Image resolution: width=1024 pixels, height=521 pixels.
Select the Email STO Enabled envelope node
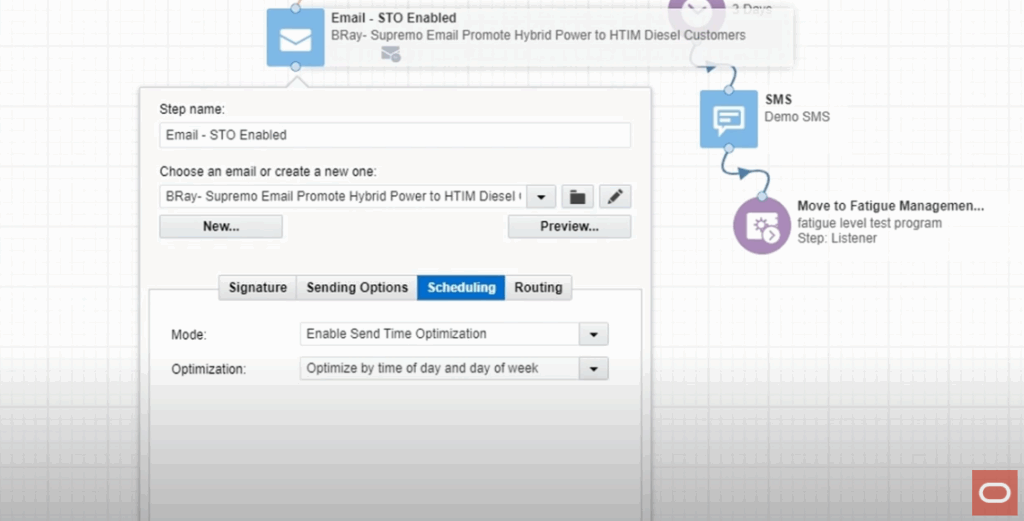pyautogui.click(x=295, y=38)
